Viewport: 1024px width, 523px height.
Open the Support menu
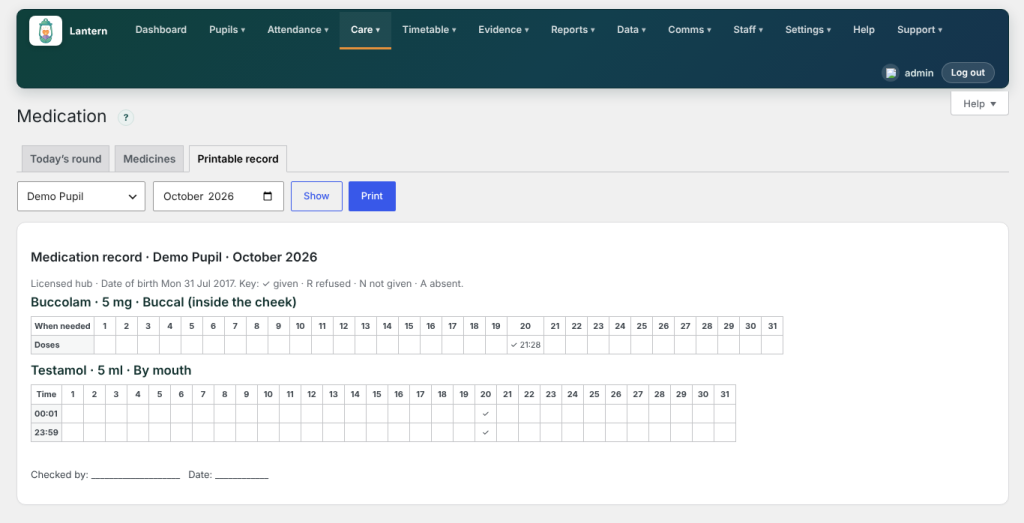[920, 29]
